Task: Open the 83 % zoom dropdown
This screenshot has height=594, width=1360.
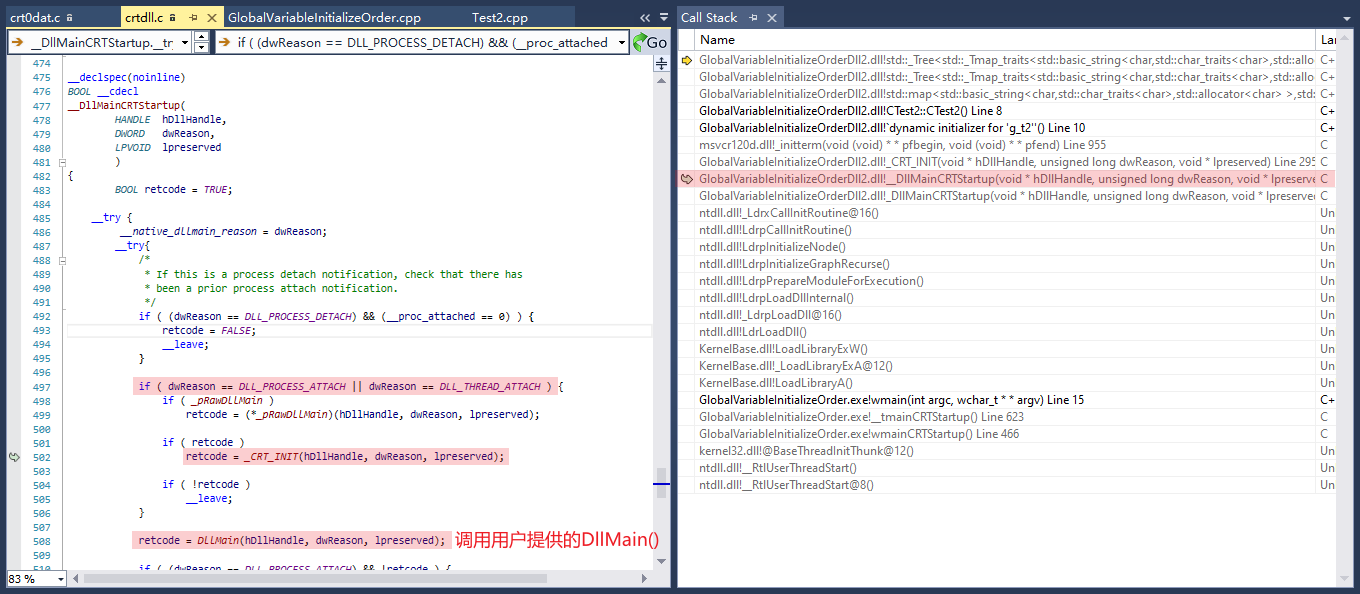Action: tap(60, 579)
